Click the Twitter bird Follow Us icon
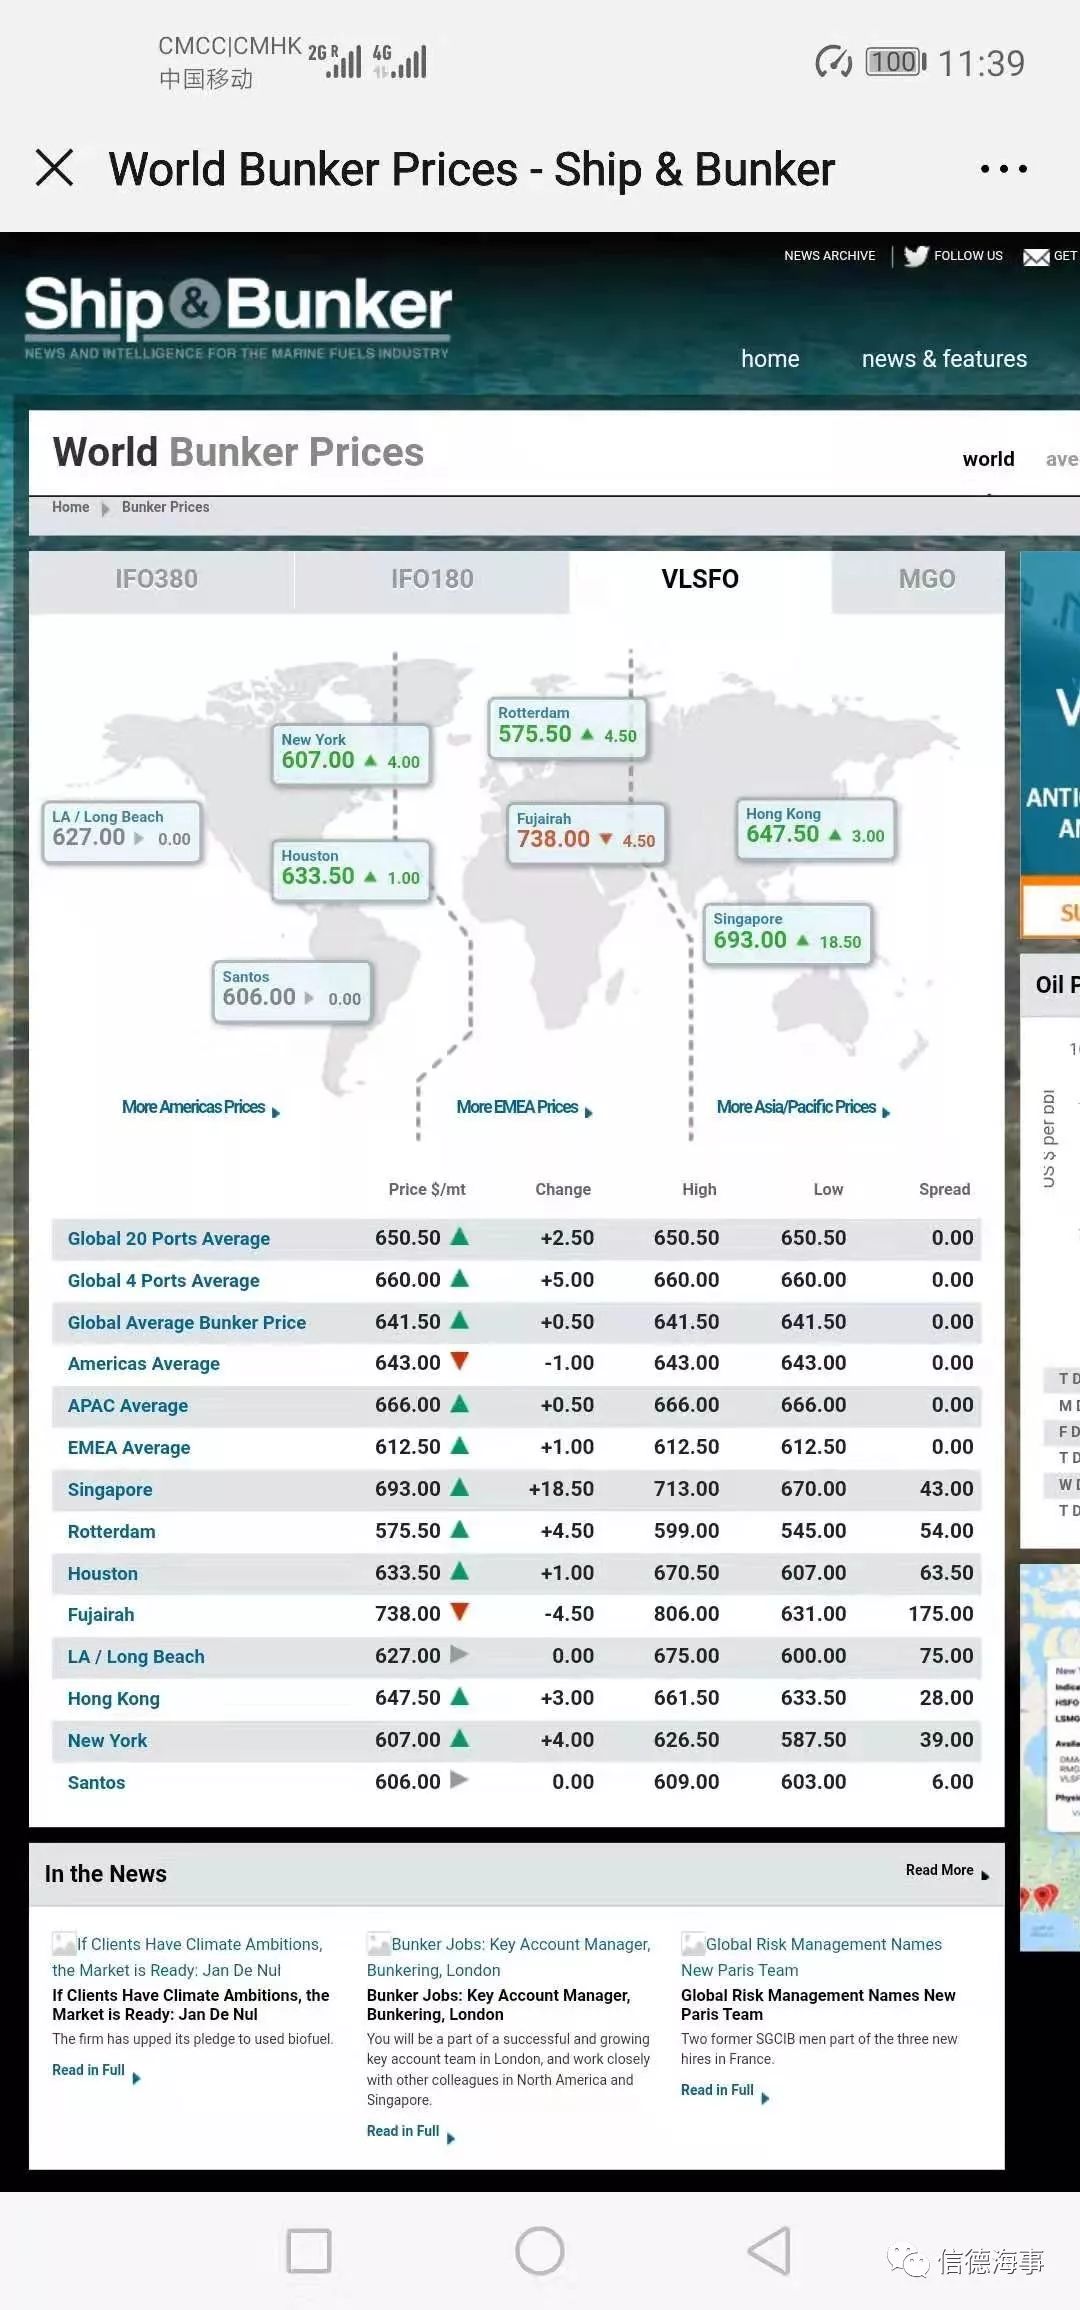The image size is (1080, 2310). pos(916,256)
